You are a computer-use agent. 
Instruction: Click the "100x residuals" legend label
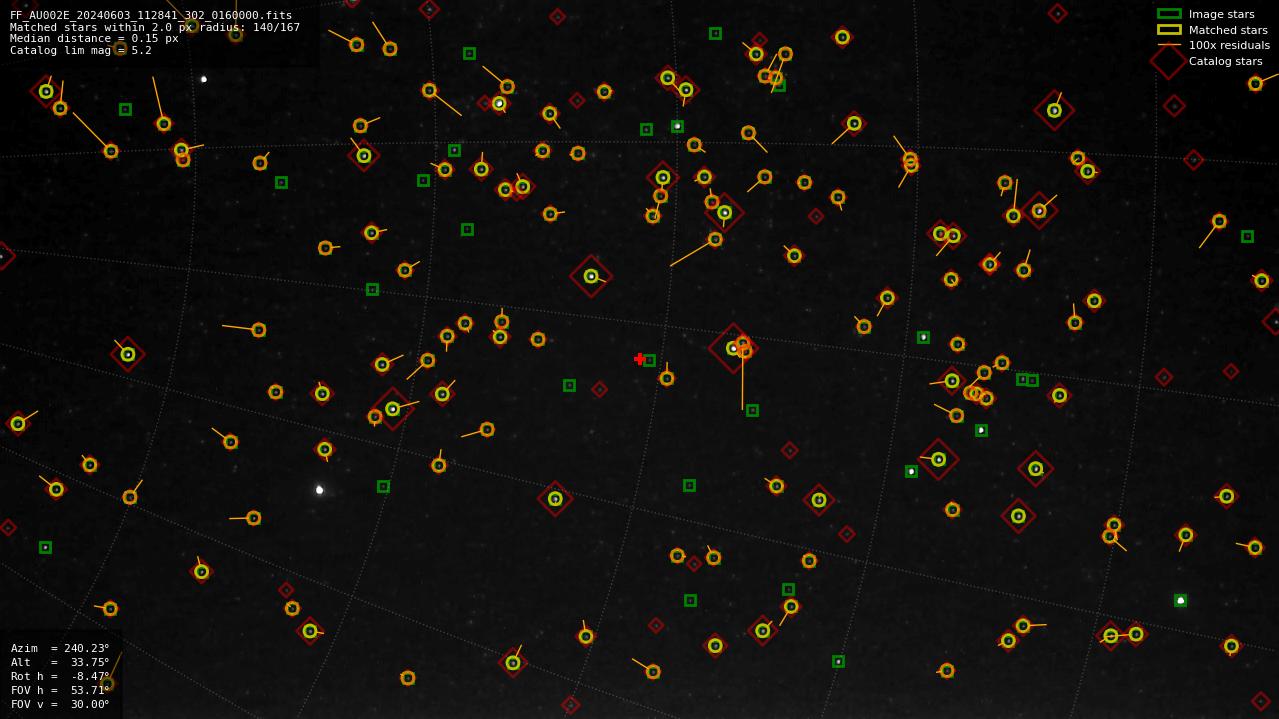click(1229, 45)
